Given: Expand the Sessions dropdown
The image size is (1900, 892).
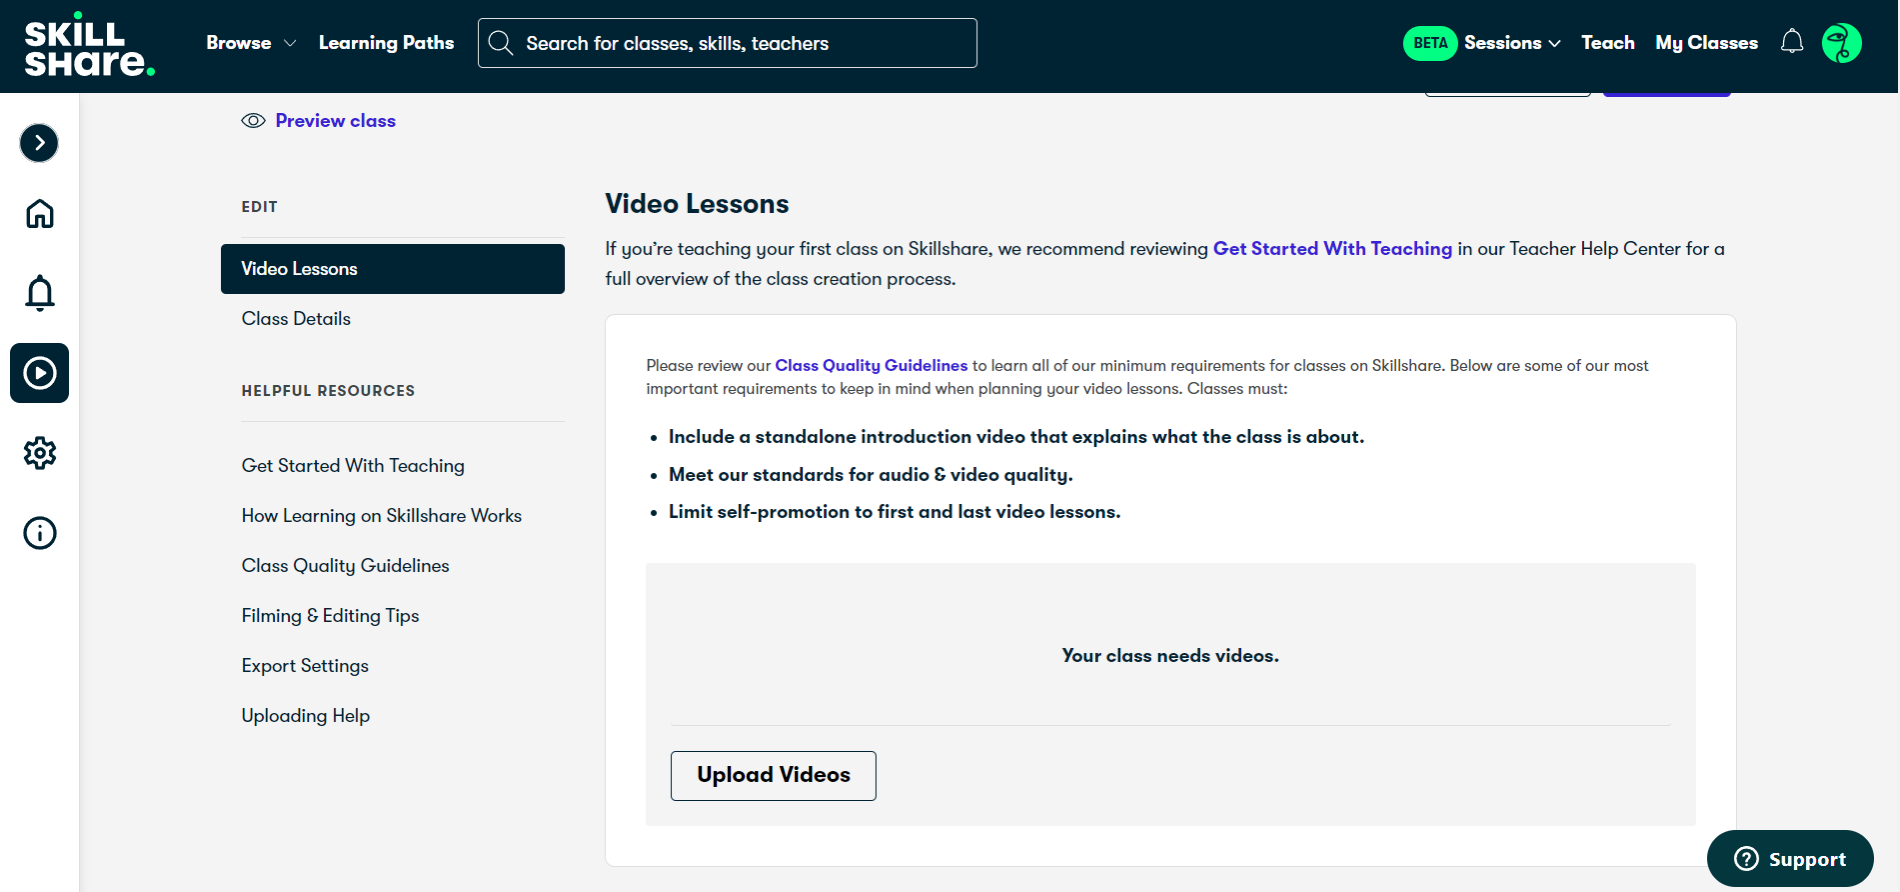Looking at the screenshot, I should [1508, 43].
